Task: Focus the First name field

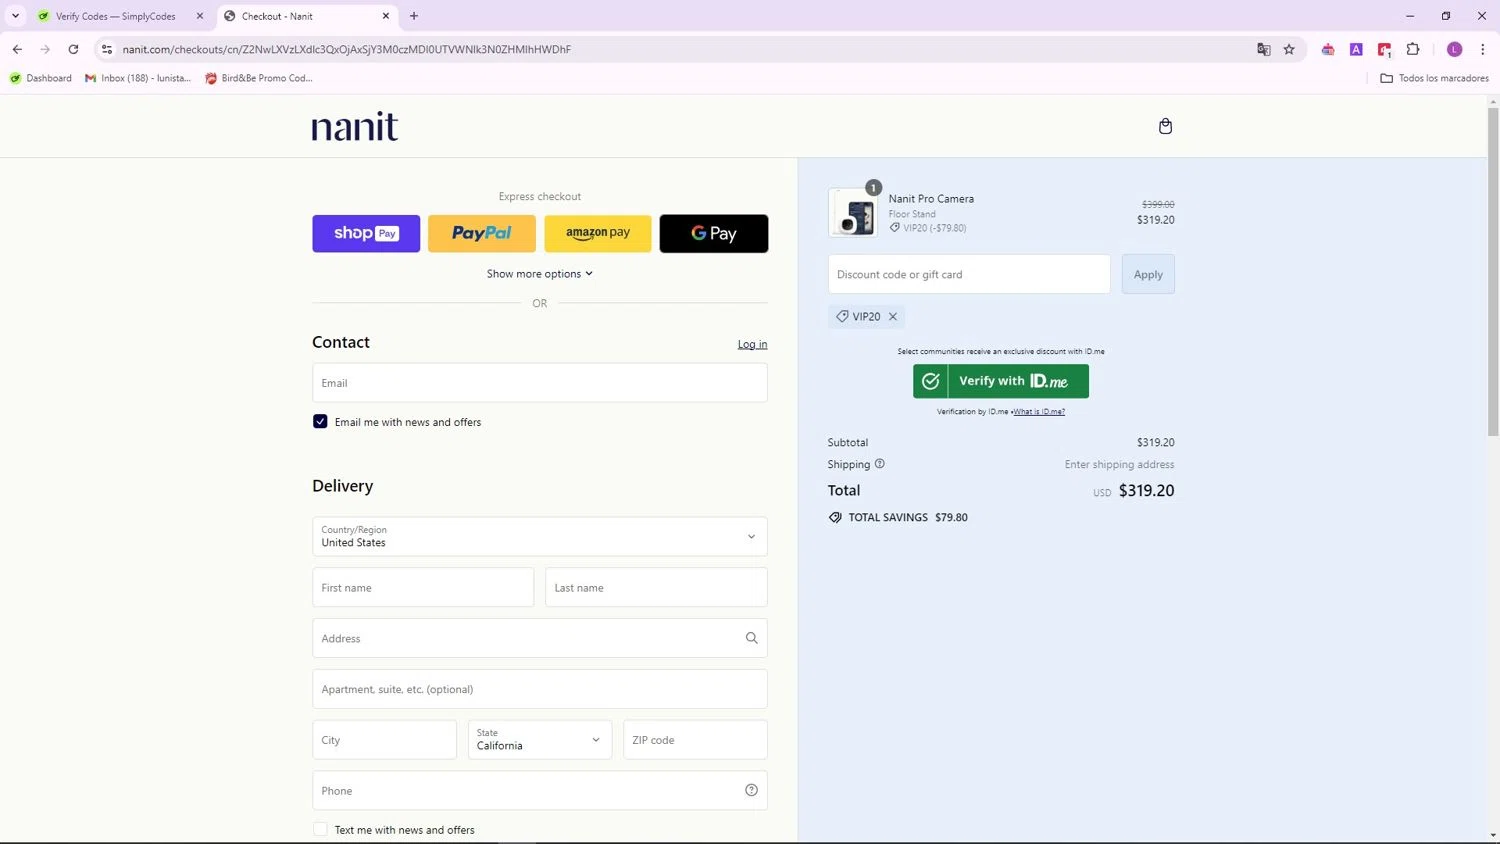Action: (423, 587)
